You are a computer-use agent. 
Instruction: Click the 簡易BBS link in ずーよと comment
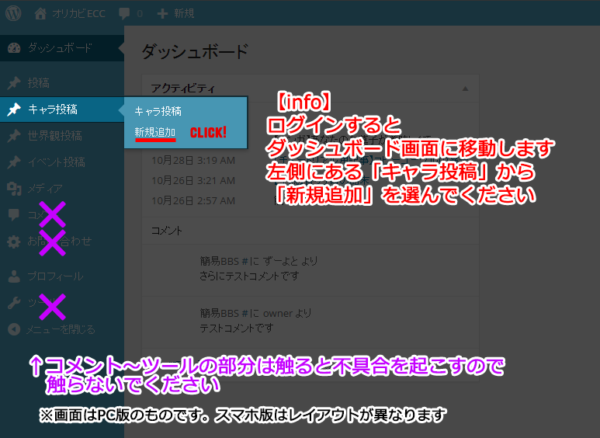tap(219, 261)
